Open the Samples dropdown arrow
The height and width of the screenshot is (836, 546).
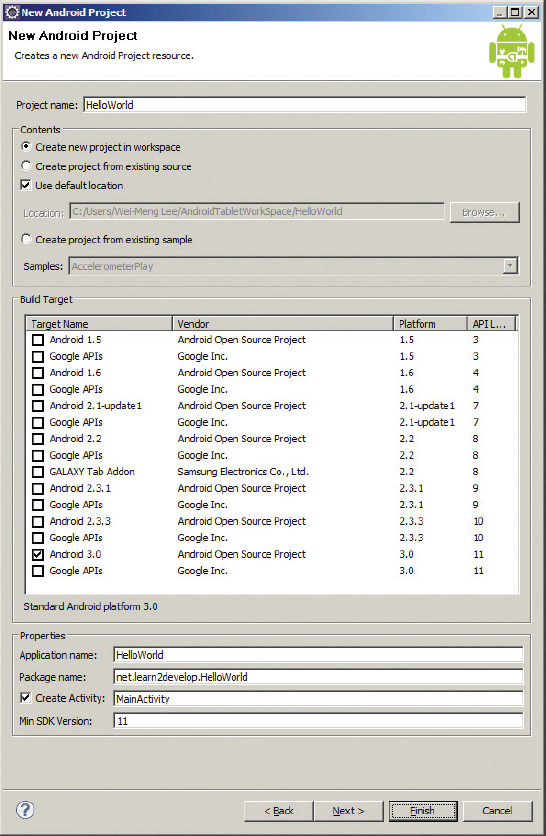[x=510, y=266]
